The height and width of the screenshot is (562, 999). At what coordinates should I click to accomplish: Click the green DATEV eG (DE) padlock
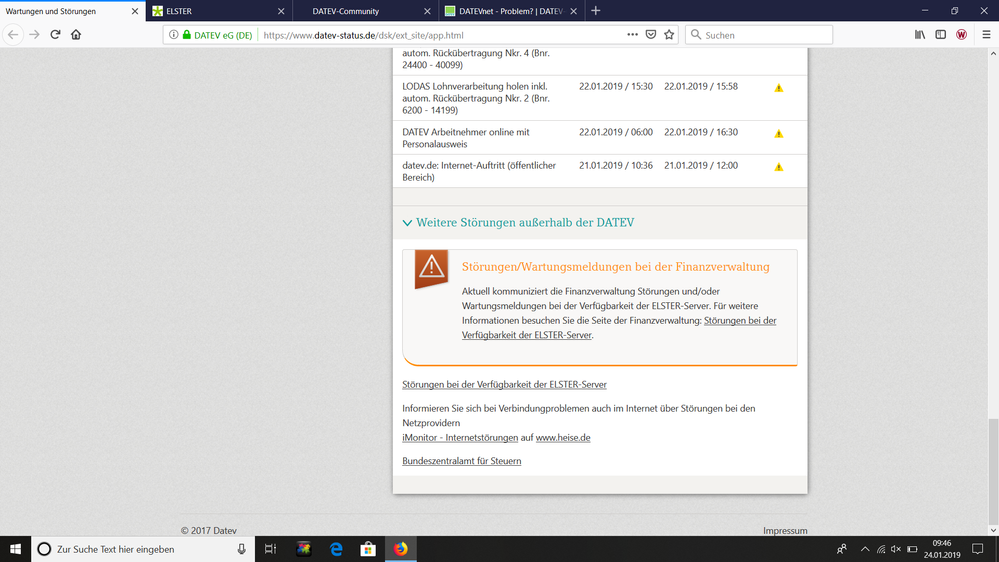(x=187, y=35)
